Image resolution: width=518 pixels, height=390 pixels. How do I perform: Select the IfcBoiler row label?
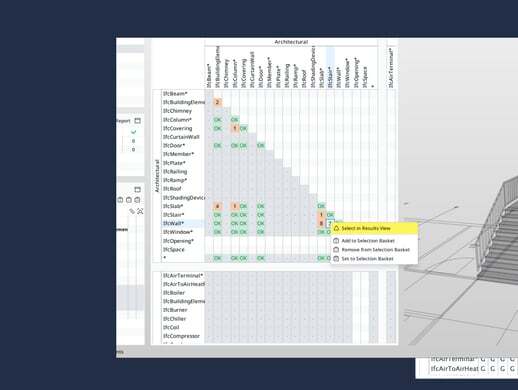point(174,293)
